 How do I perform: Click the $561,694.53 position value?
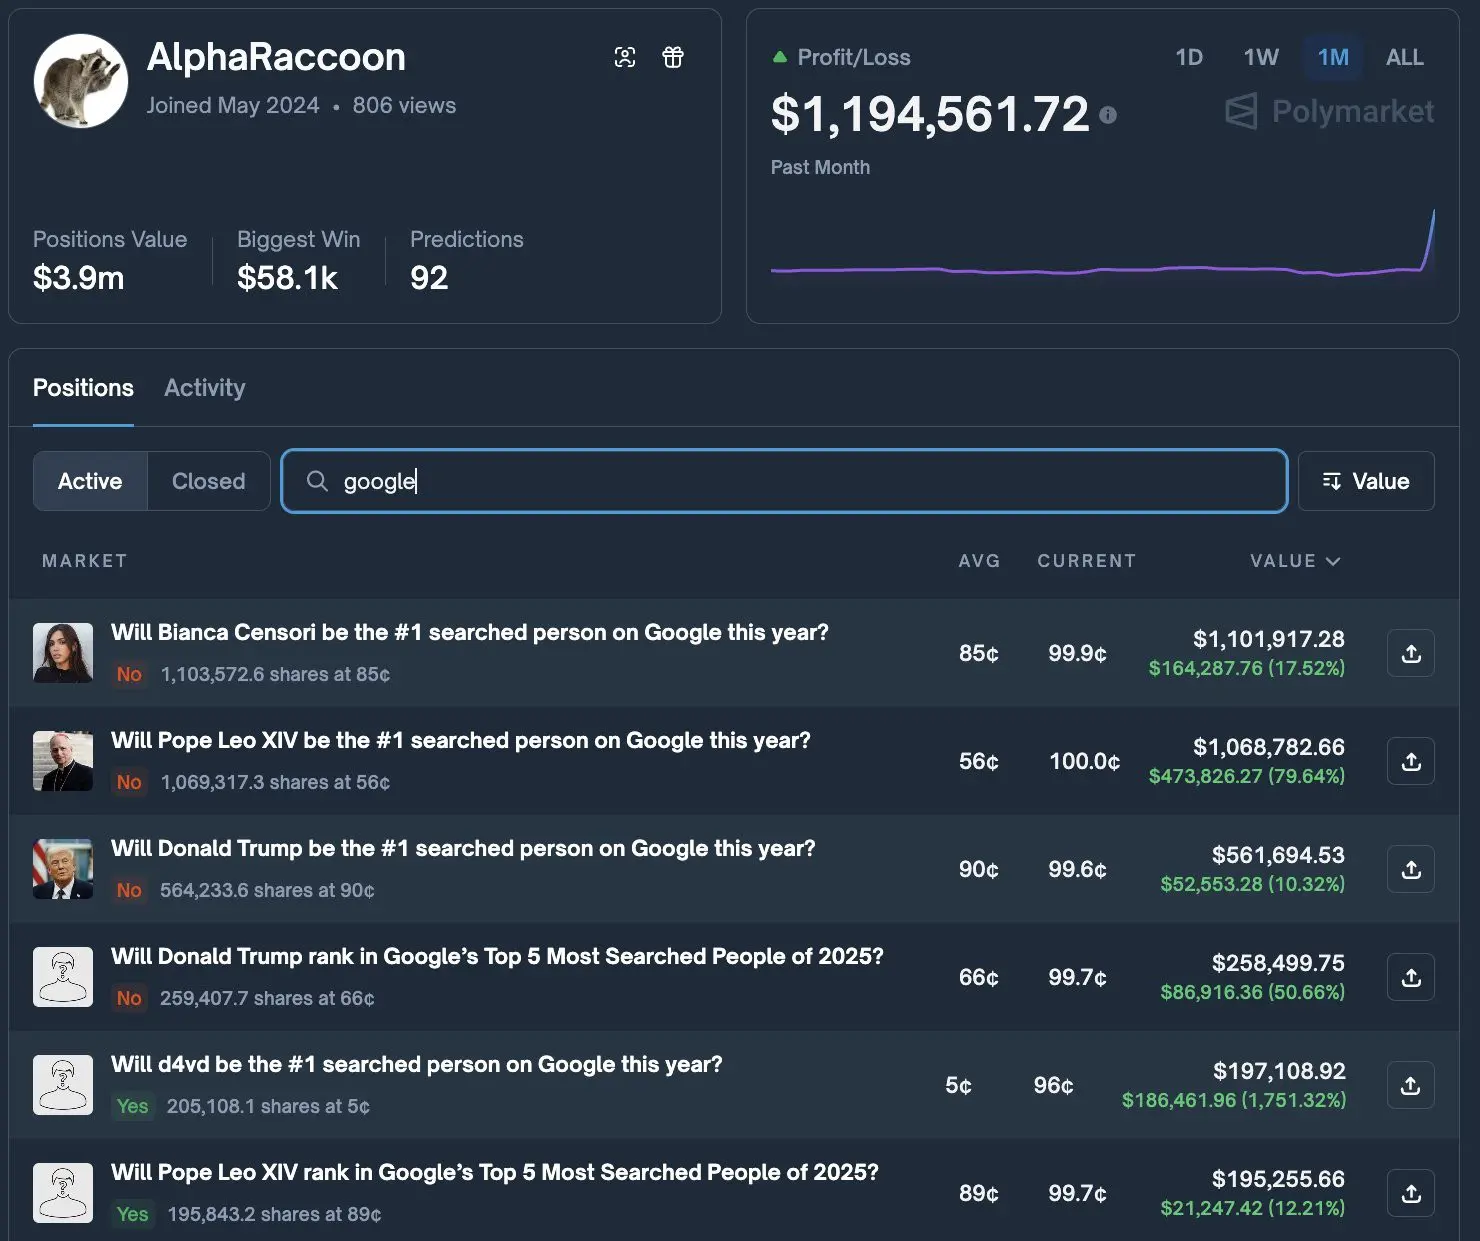[1278, 855]
